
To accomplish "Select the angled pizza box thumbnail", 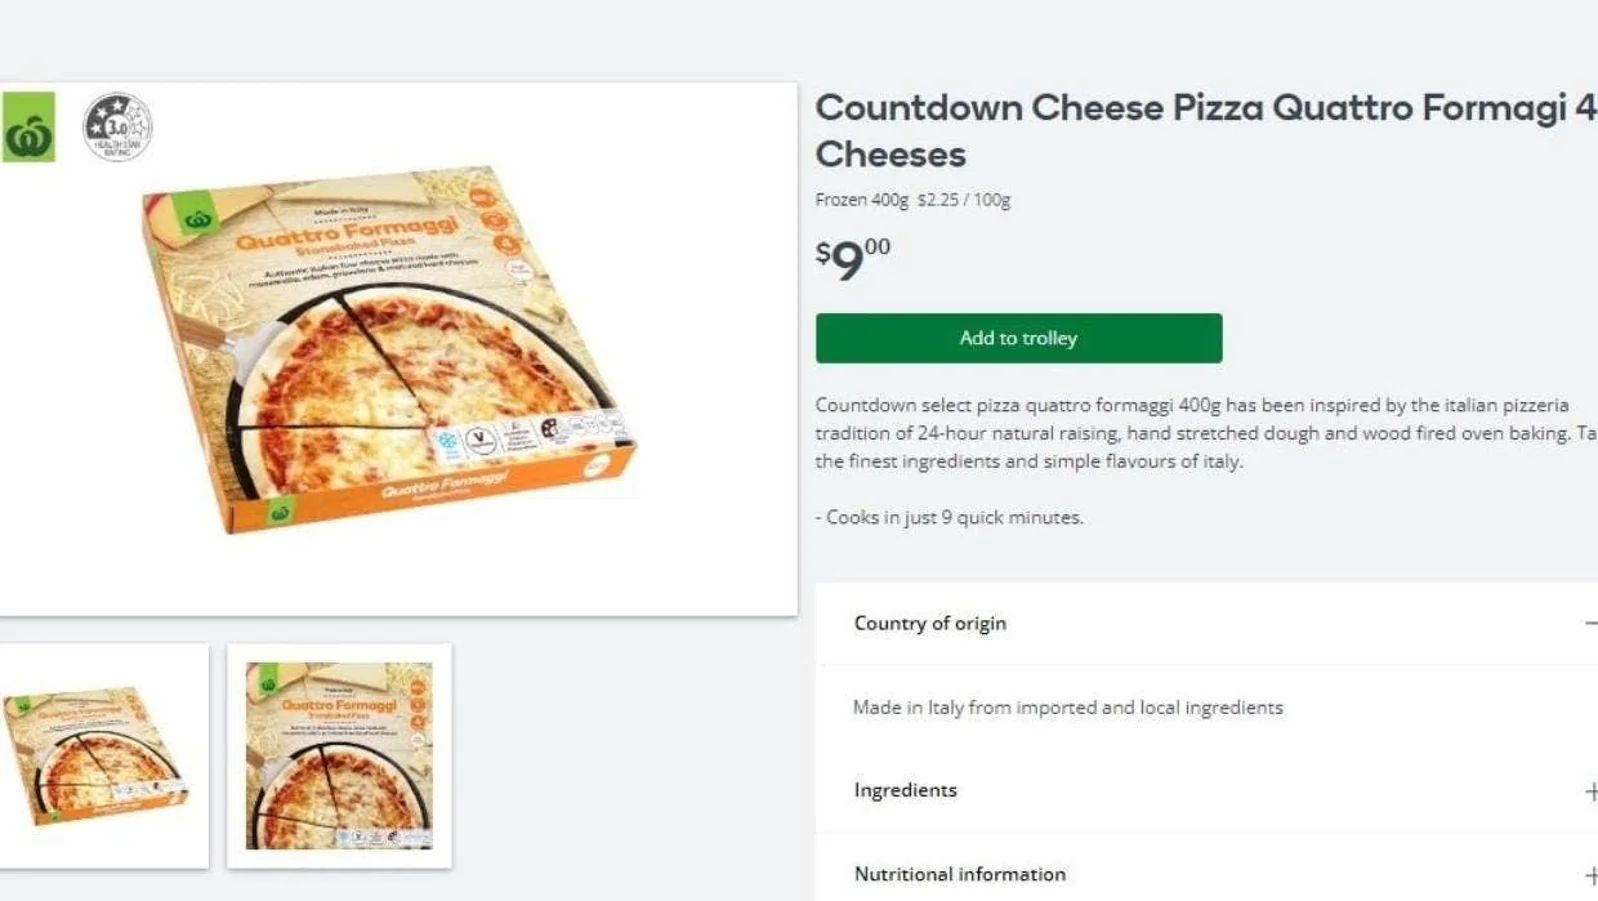I will 102,756.
